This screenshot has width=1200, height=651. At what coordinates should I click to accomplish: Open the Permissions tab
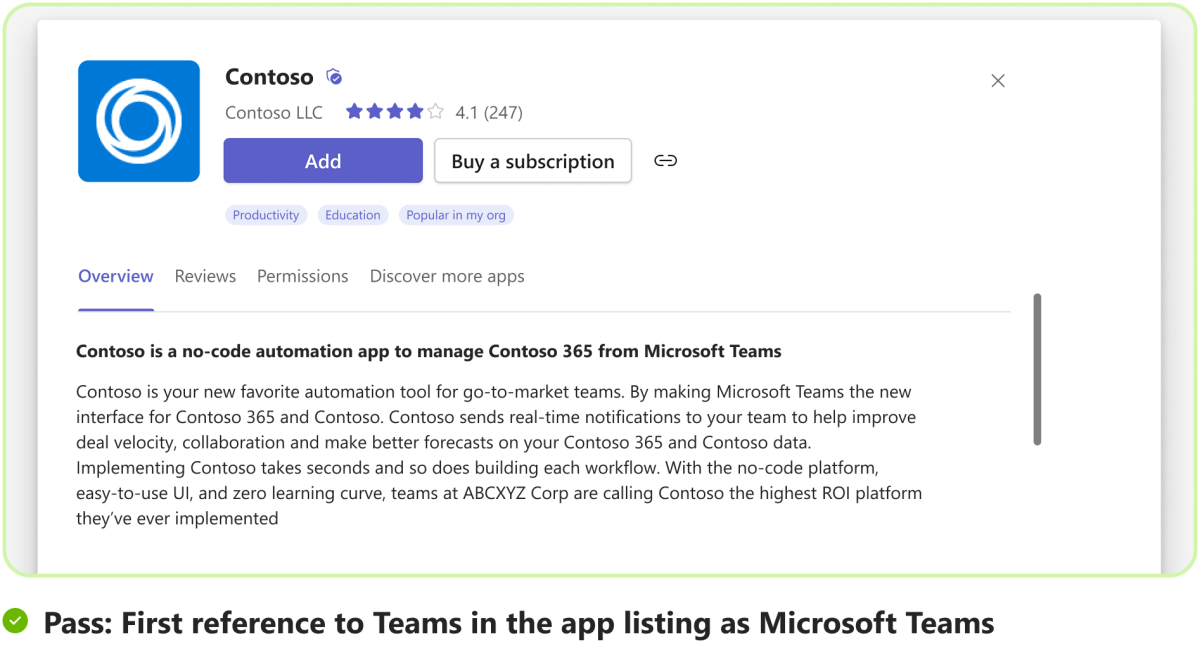pyautogui.click(x=302, y=276)
